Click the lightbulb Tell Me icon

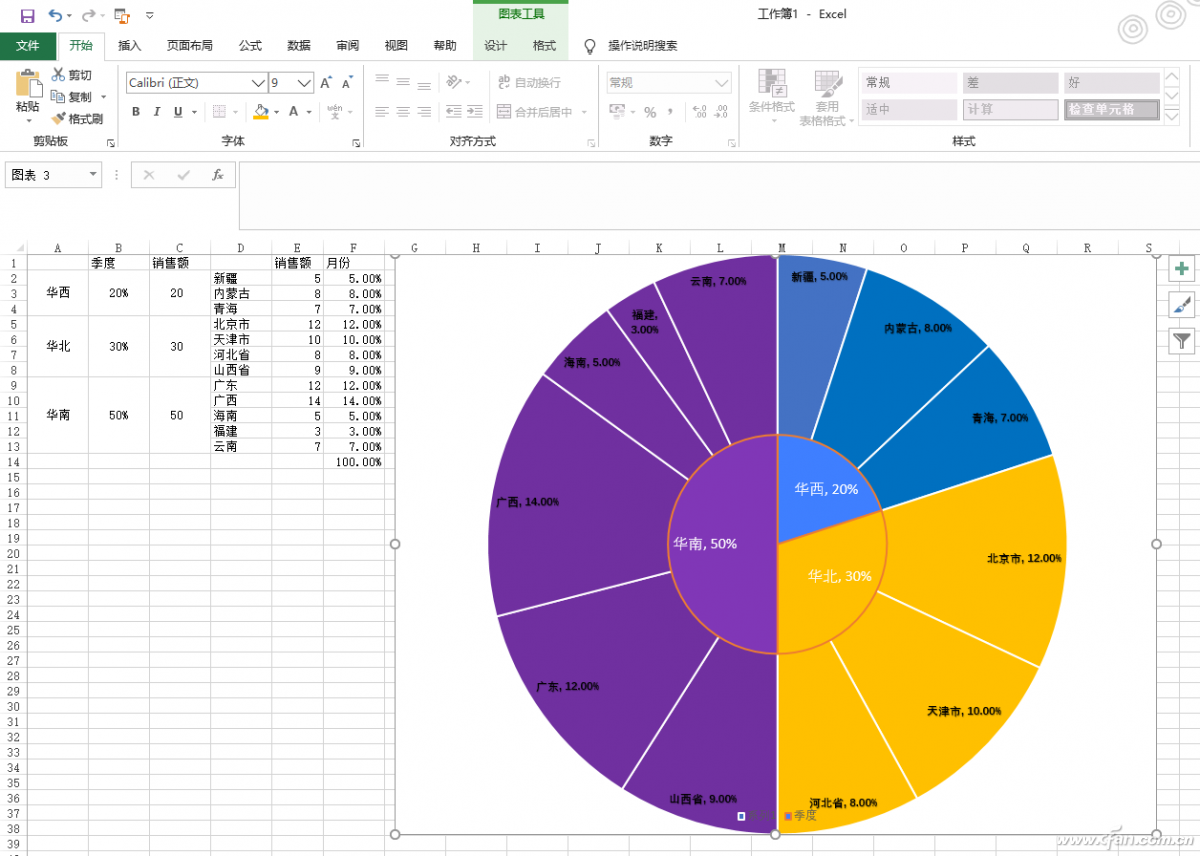click(x=590, y=46)
